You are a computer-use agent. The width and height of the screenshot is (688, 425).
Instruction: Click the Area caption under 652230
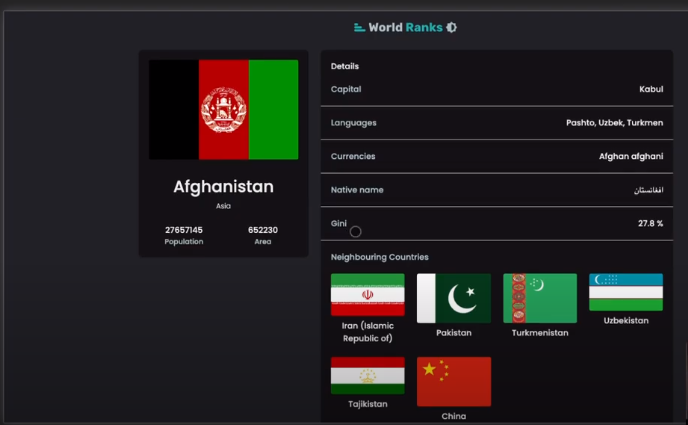[x=263, y=242]
